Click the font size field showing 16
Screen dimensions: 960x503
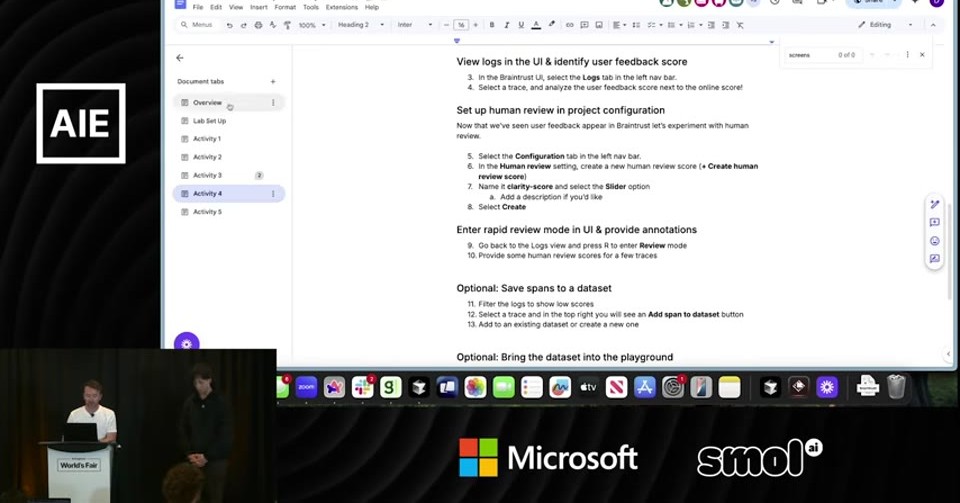pos(461,25)
